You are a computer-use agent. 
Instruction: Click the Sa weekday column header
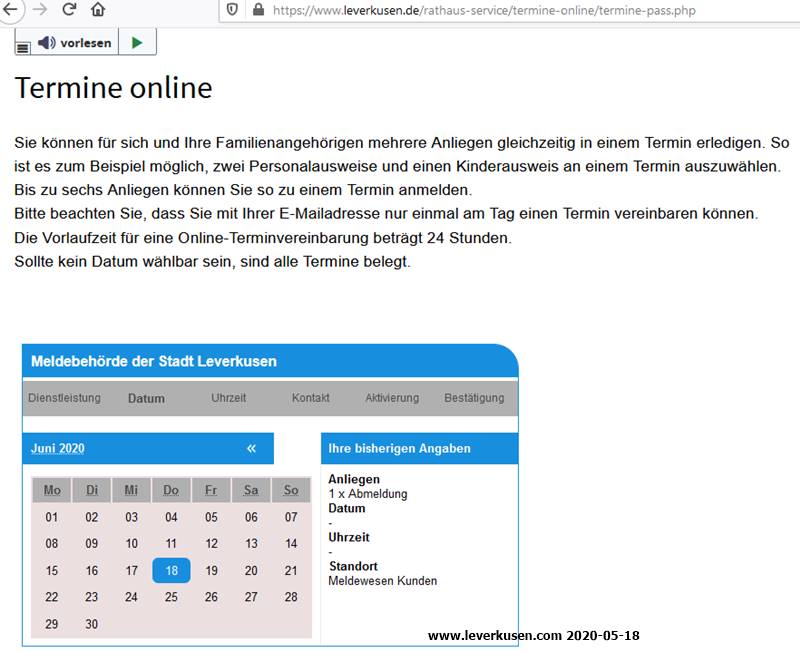(251, 490)
